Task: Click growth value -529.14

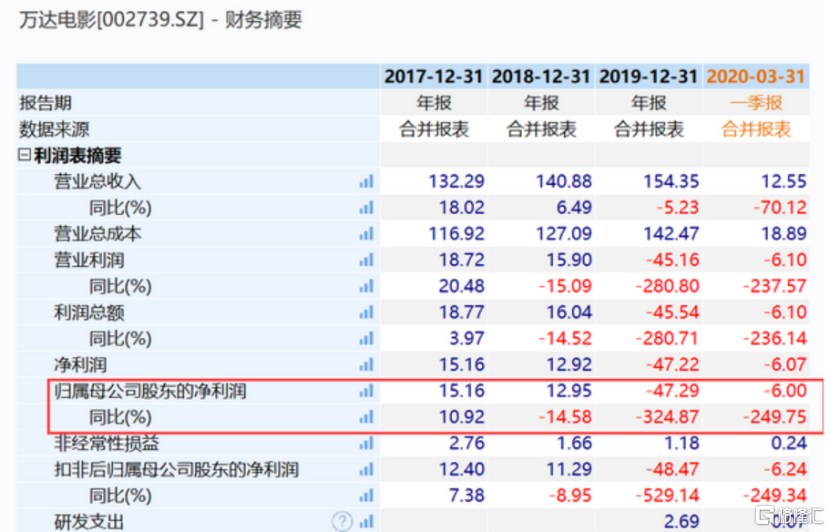Action: coord(667,495)
